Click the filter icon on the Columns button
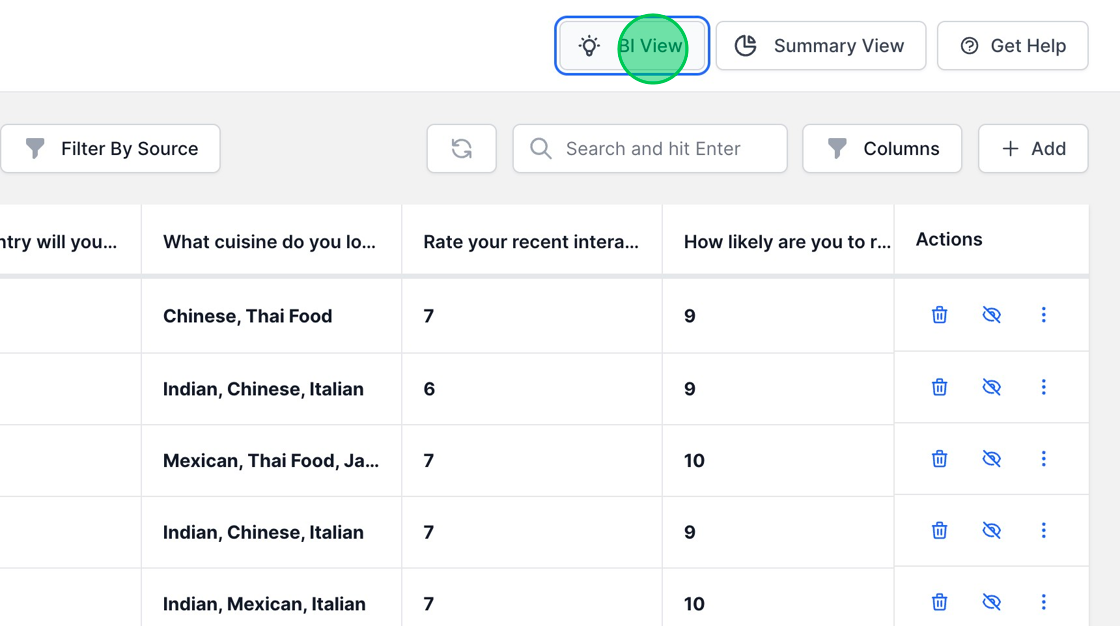 click(837, 148)
